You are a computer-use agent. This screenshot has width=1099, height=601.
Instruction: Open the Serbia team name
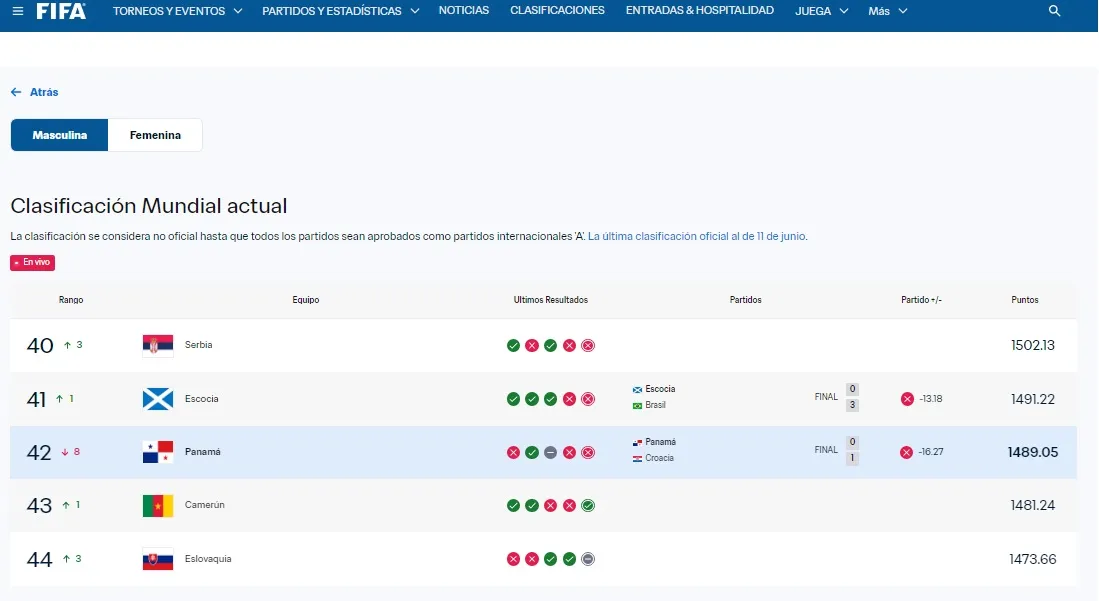tap(198, 345)
